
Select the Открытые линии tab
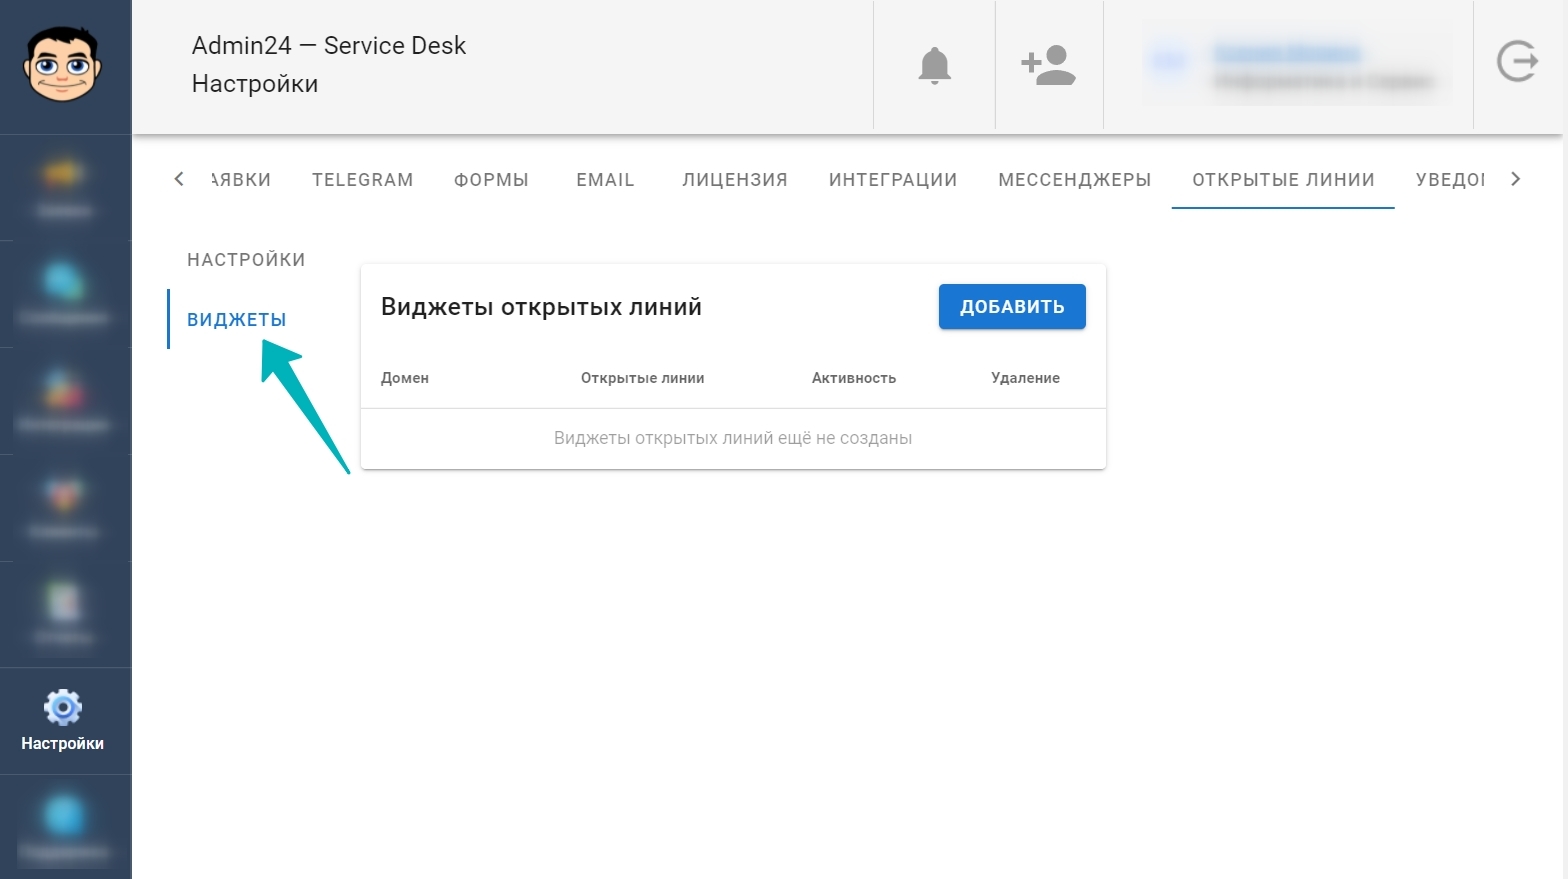[x=1283, y=180]
